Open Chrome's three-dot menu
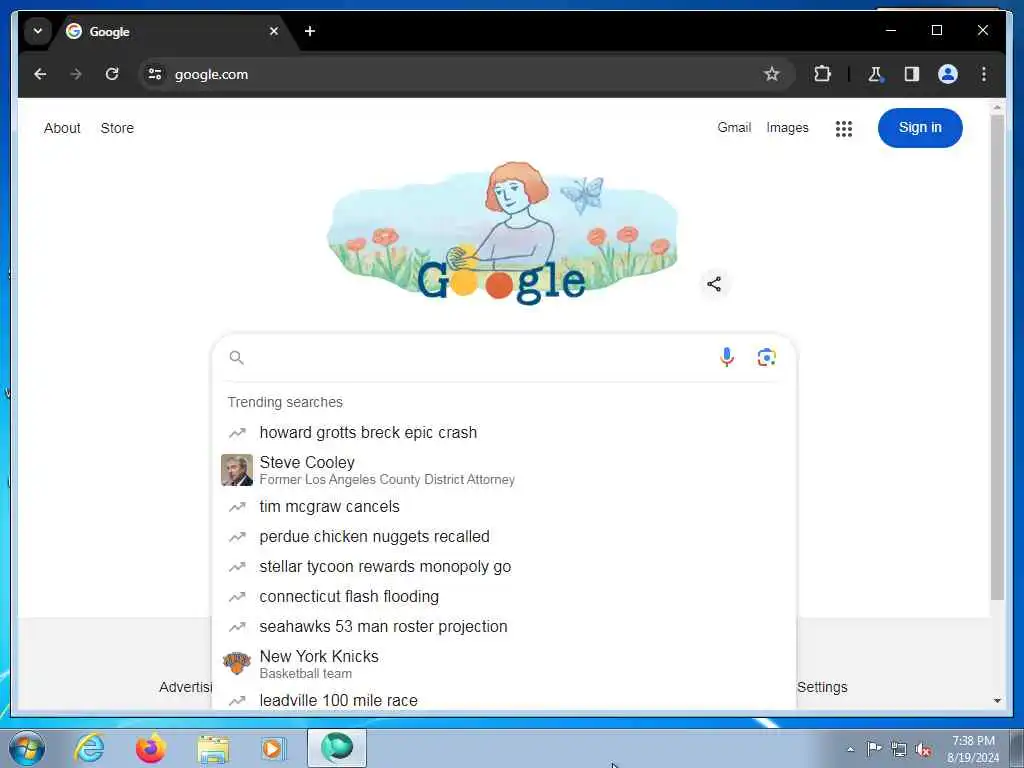 coord(984,74)
